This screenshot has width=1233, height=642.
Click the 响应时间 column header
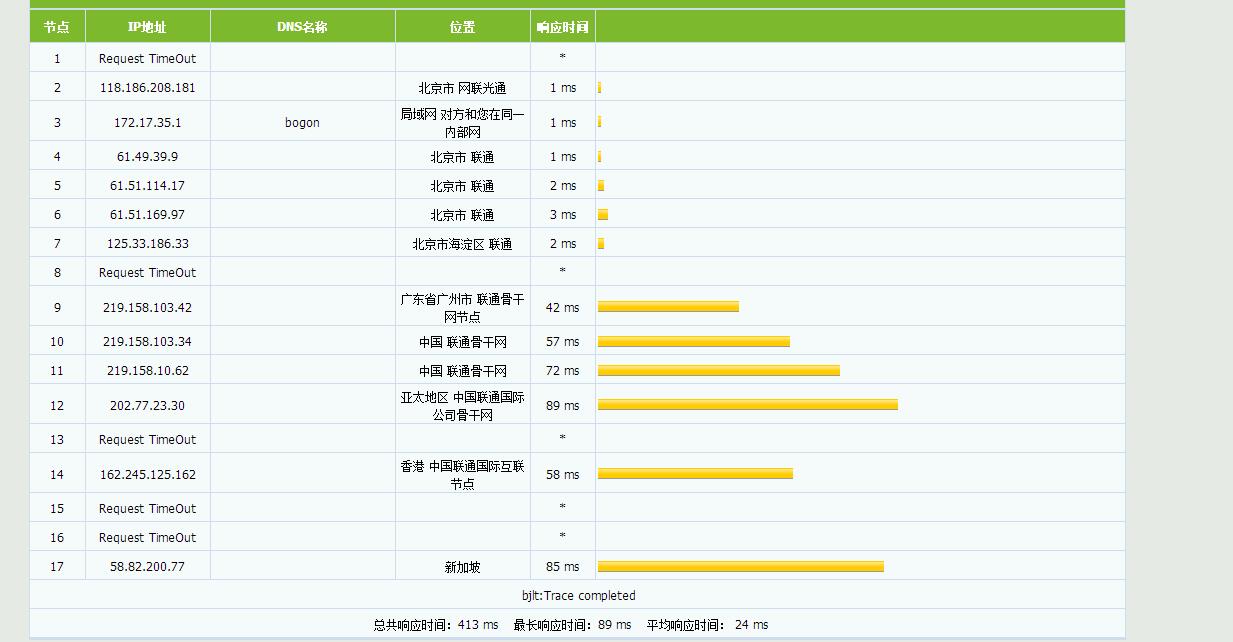click(563, 27)
